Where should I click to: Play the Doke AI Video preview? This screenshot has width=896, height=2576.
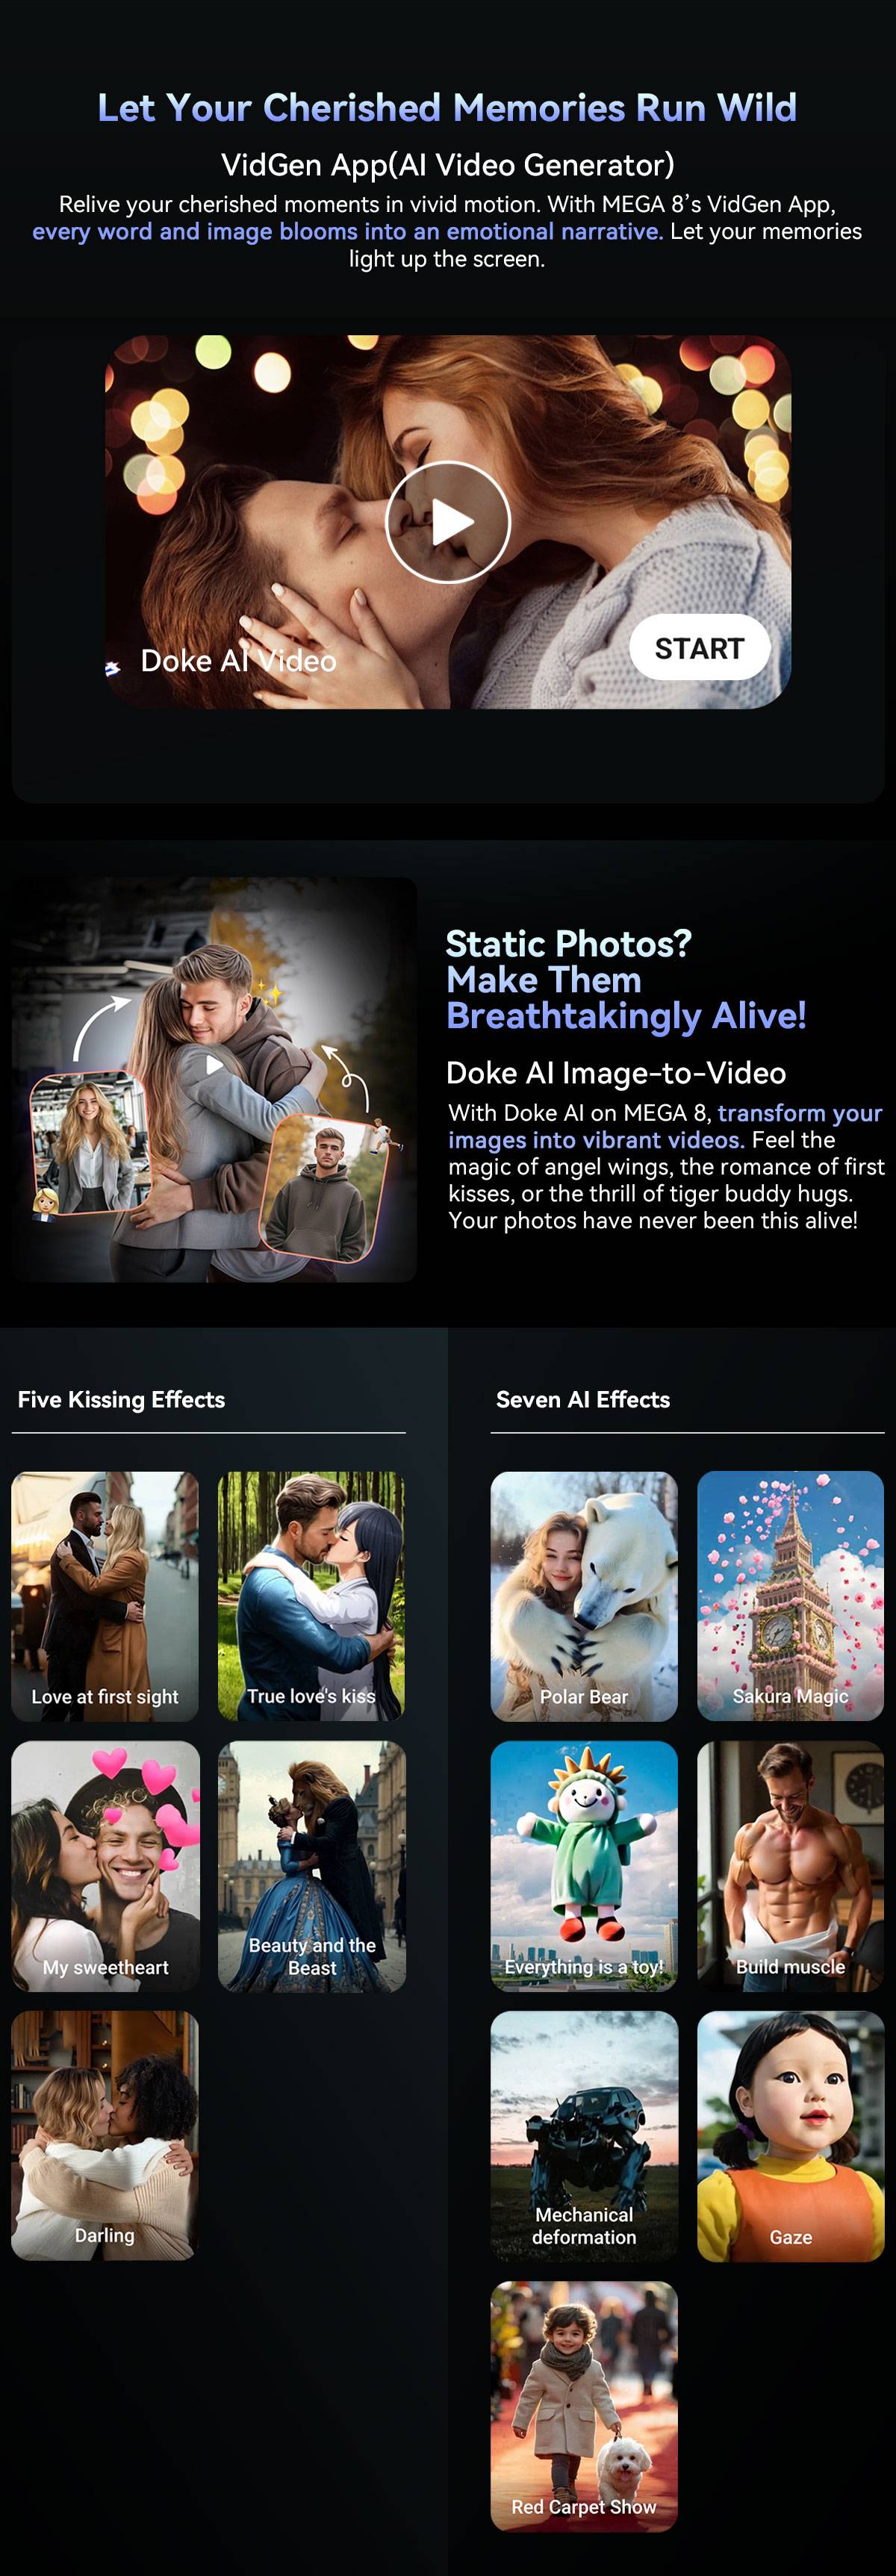[x=448, y=522]
